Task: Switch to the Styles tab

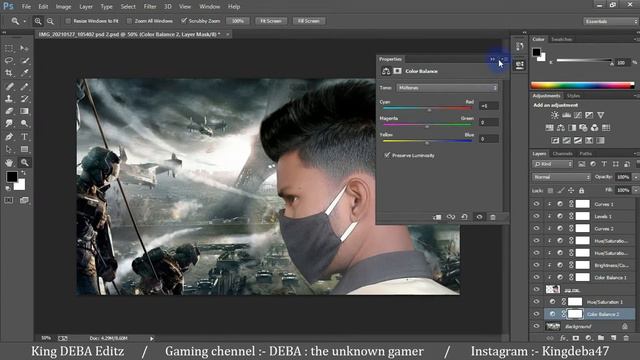Action: (573, 96)
